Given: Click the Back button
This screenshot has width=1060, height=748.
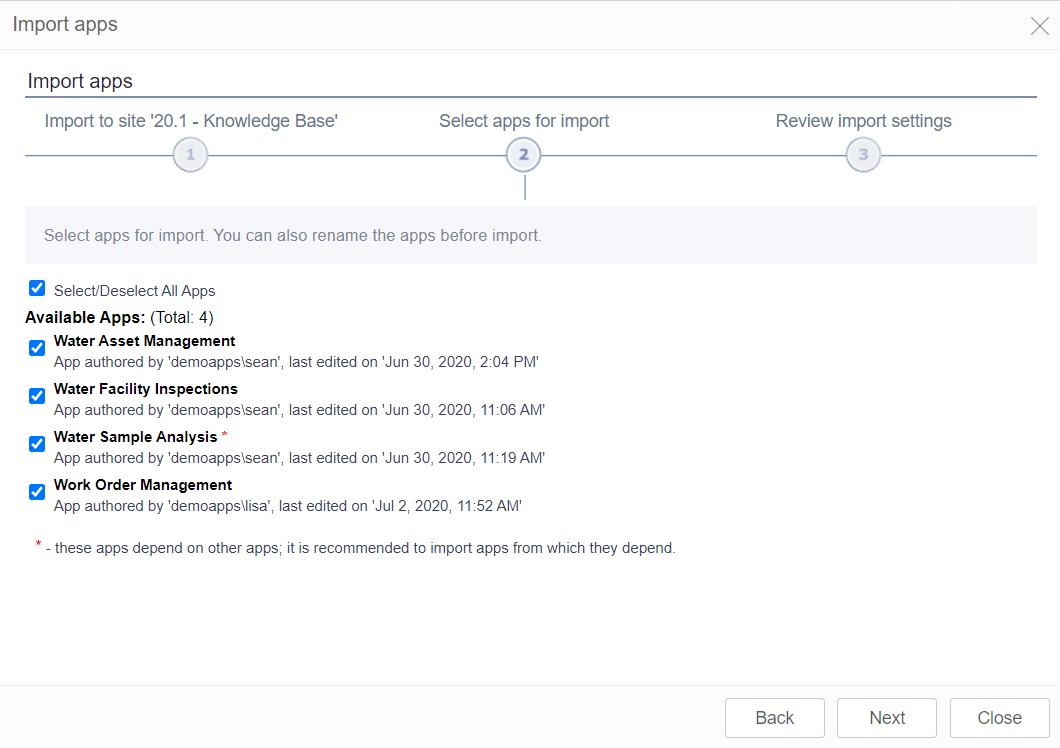Looking at the screenshot, I should pos(774,717).
